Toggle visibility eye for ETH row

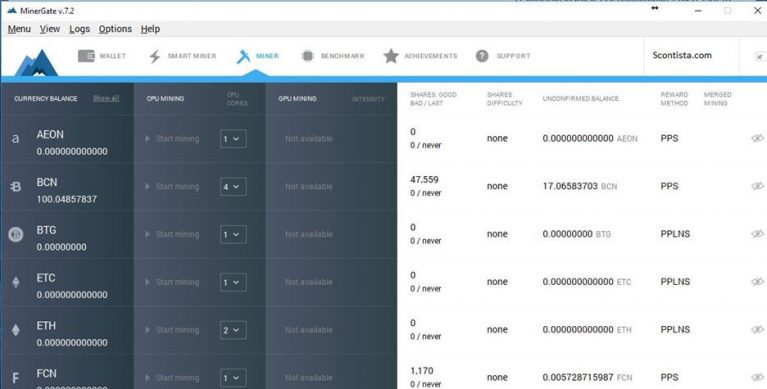click(757, 330)
